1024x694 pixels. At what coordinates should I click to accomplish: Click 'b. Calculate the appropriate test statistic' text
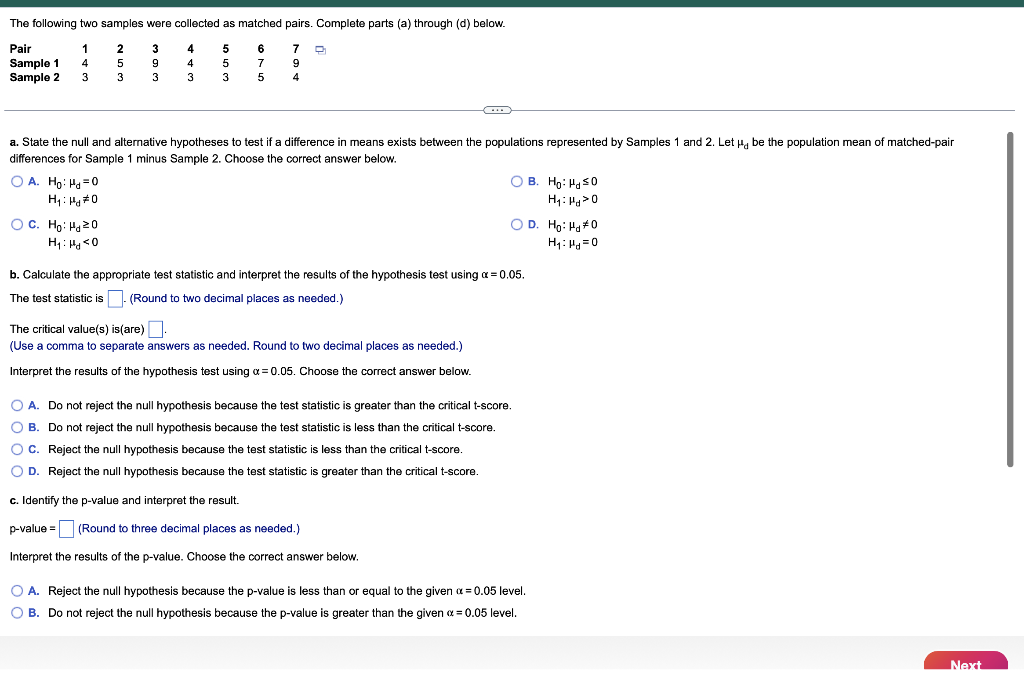(267, 275)
